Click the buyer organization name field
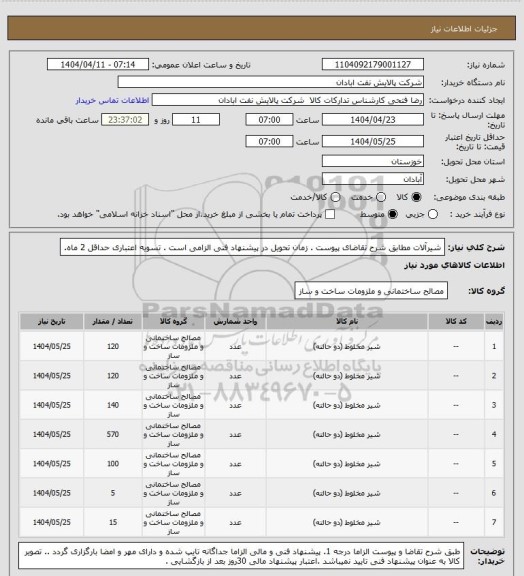524x576 pixels. [270, 82]
